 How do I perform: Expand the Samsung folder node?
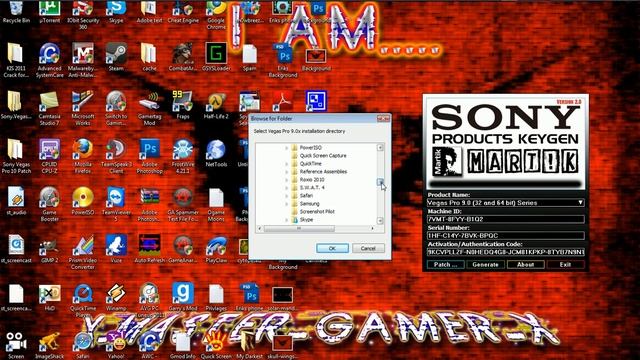click(x=287, y=204)
